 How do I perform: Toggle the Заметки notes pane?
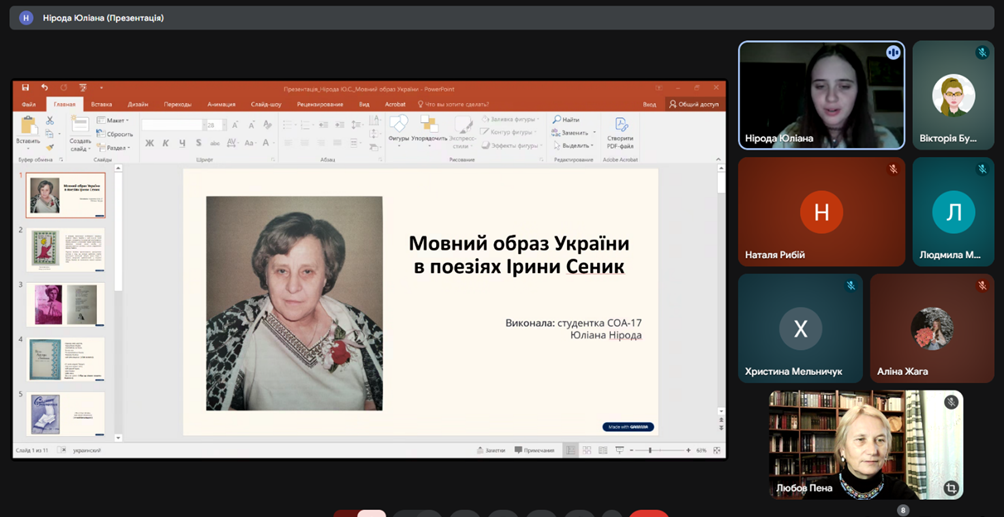coord(491,450)
